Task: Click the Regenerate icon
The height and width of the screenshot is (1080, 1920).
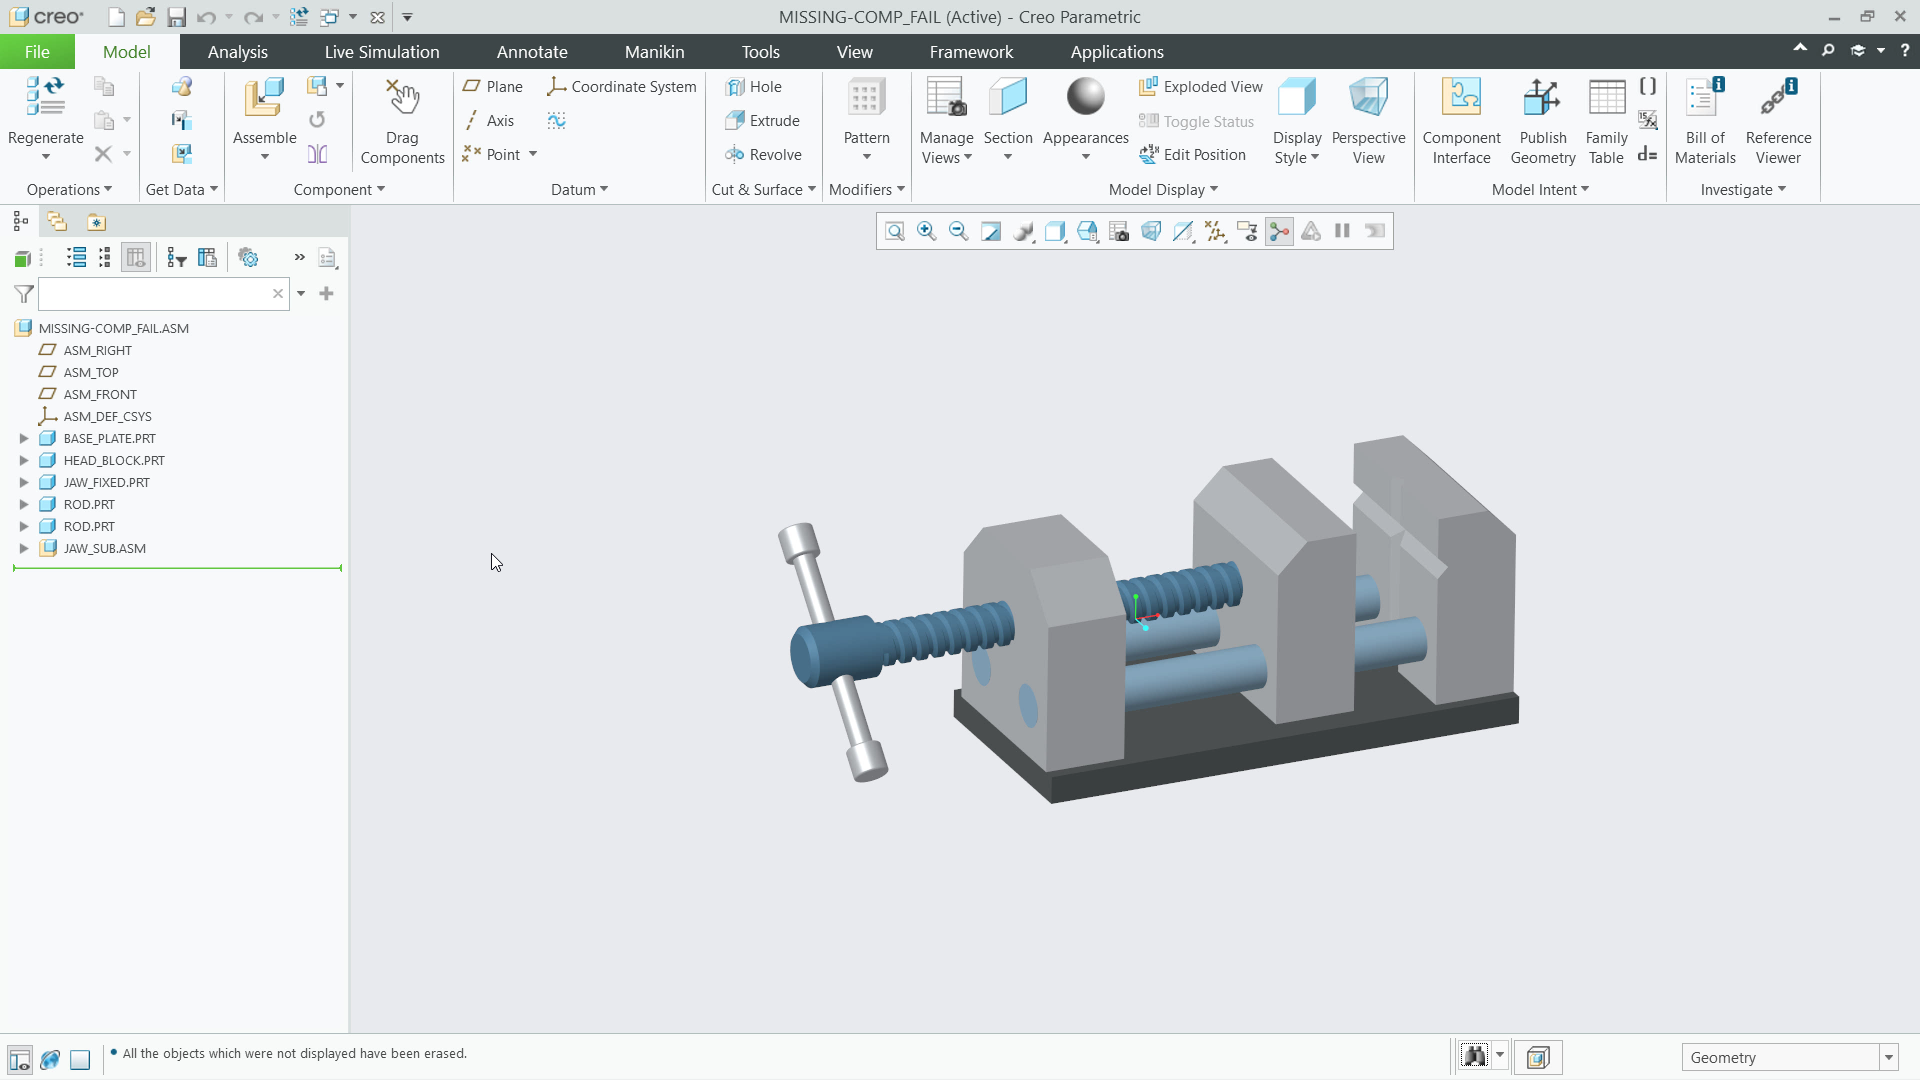Action: click(x=45, y=97)
